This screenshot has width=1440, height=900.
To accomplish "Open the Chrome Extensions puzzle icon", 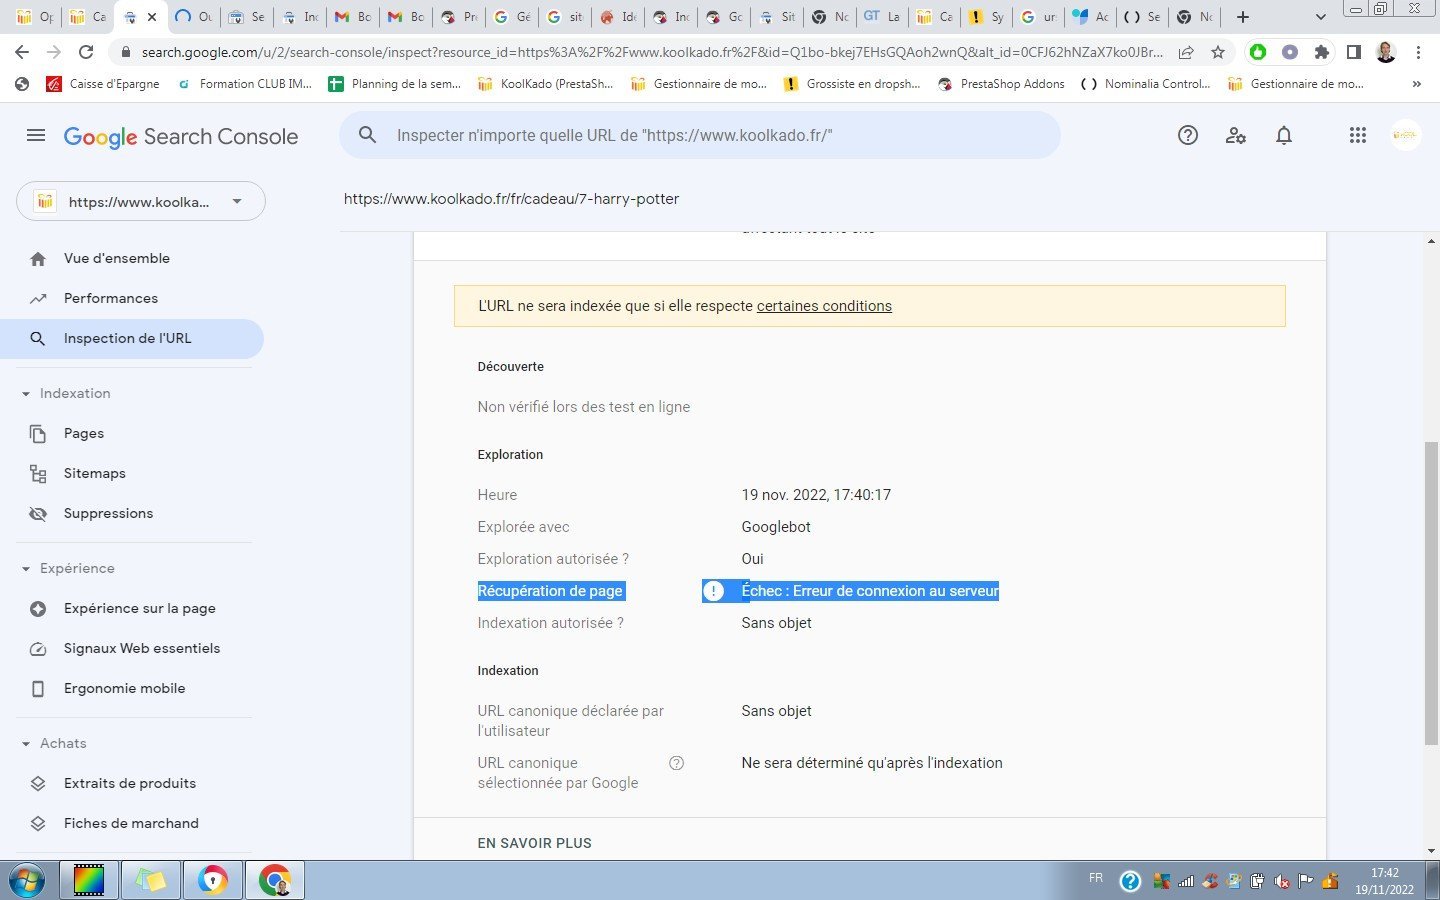I will tap(1322, 52).
